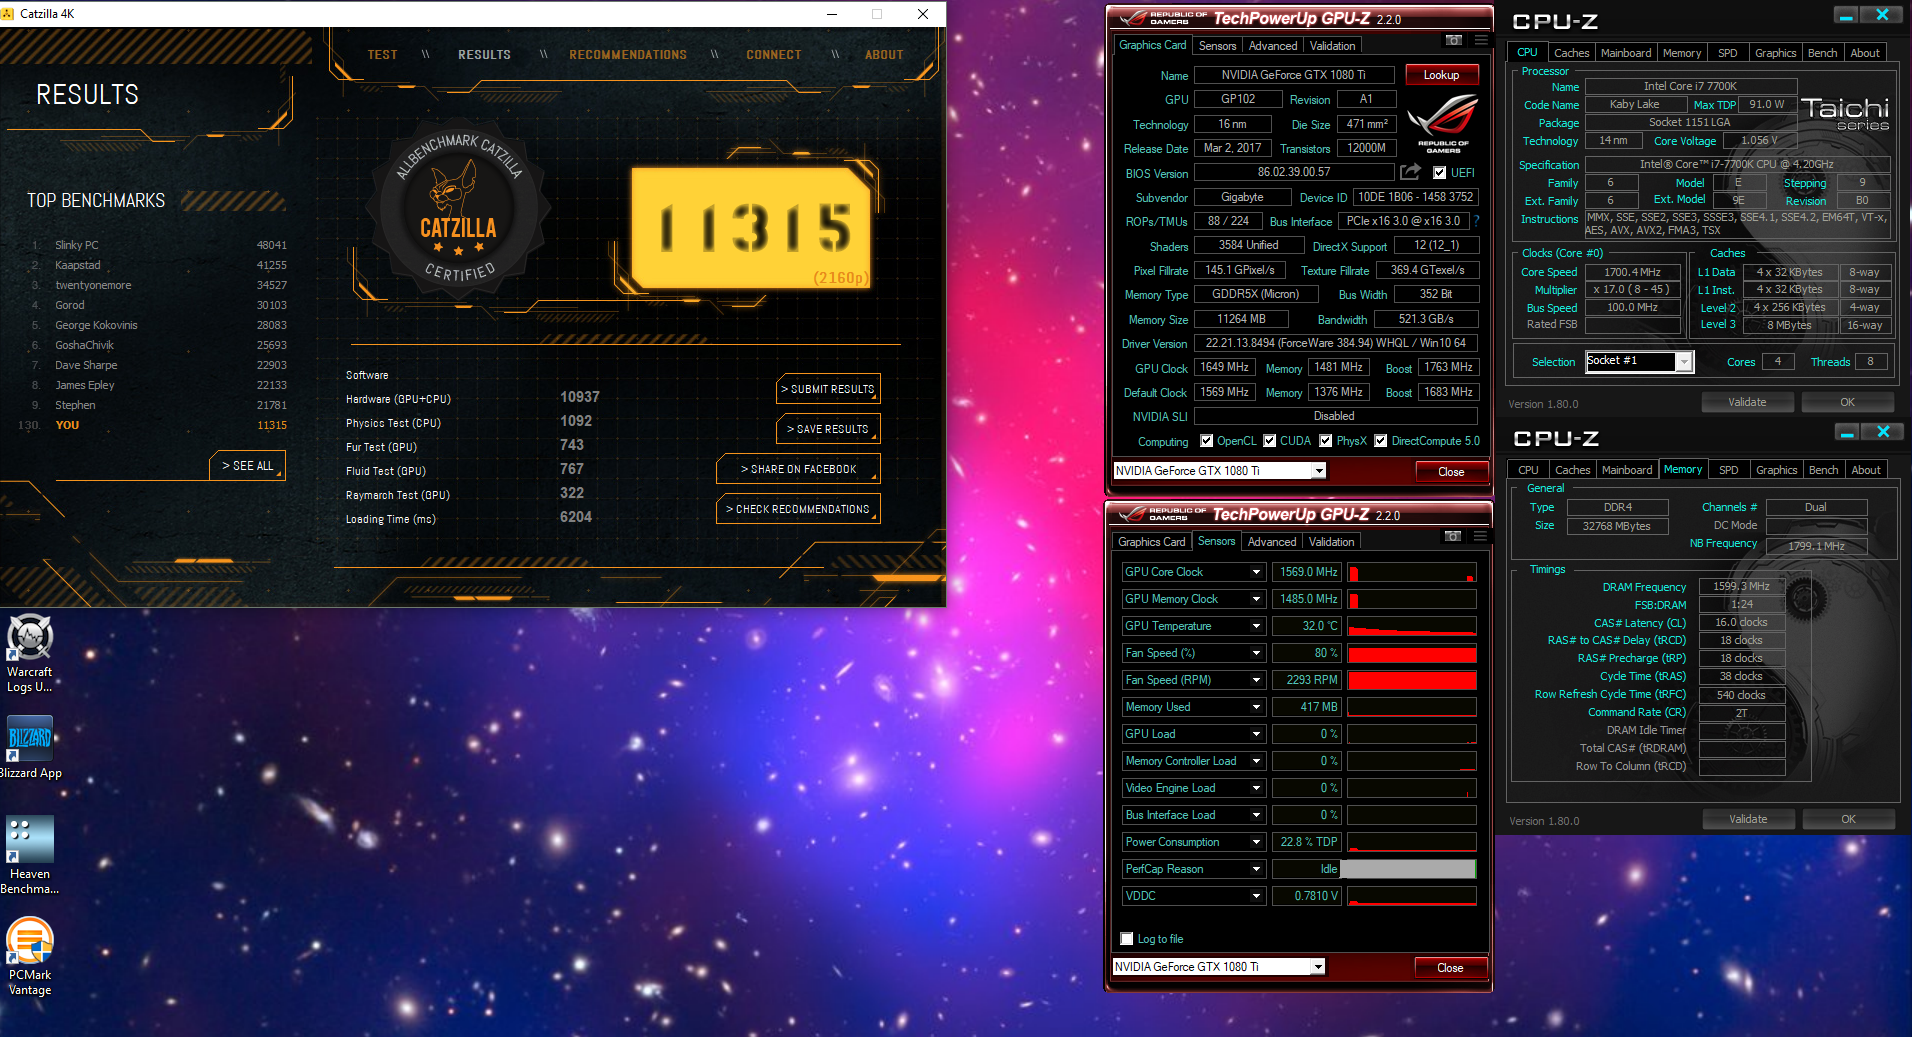Toggle the CUDA checkbox
The image size is (1912, 1037).
pos(1269,441)
